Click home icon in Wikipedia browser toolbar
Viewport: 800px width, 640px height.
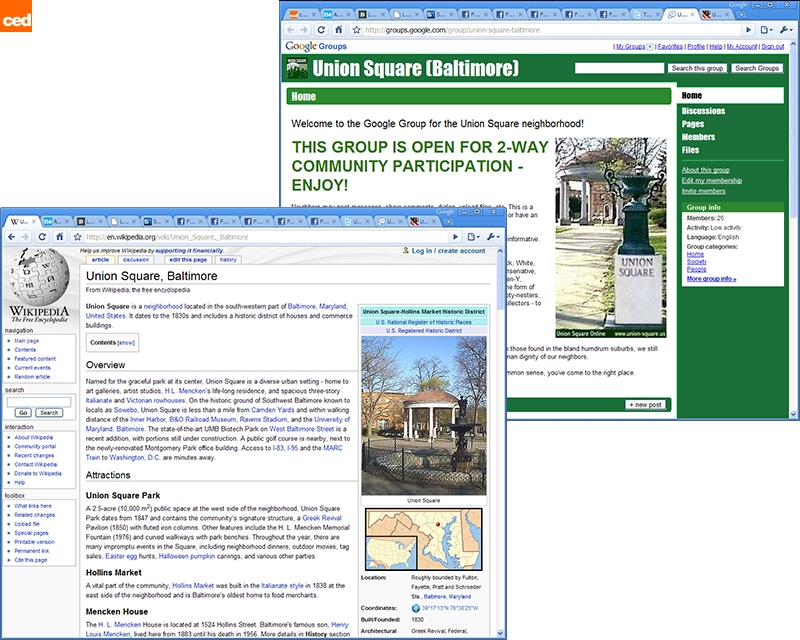60,236
